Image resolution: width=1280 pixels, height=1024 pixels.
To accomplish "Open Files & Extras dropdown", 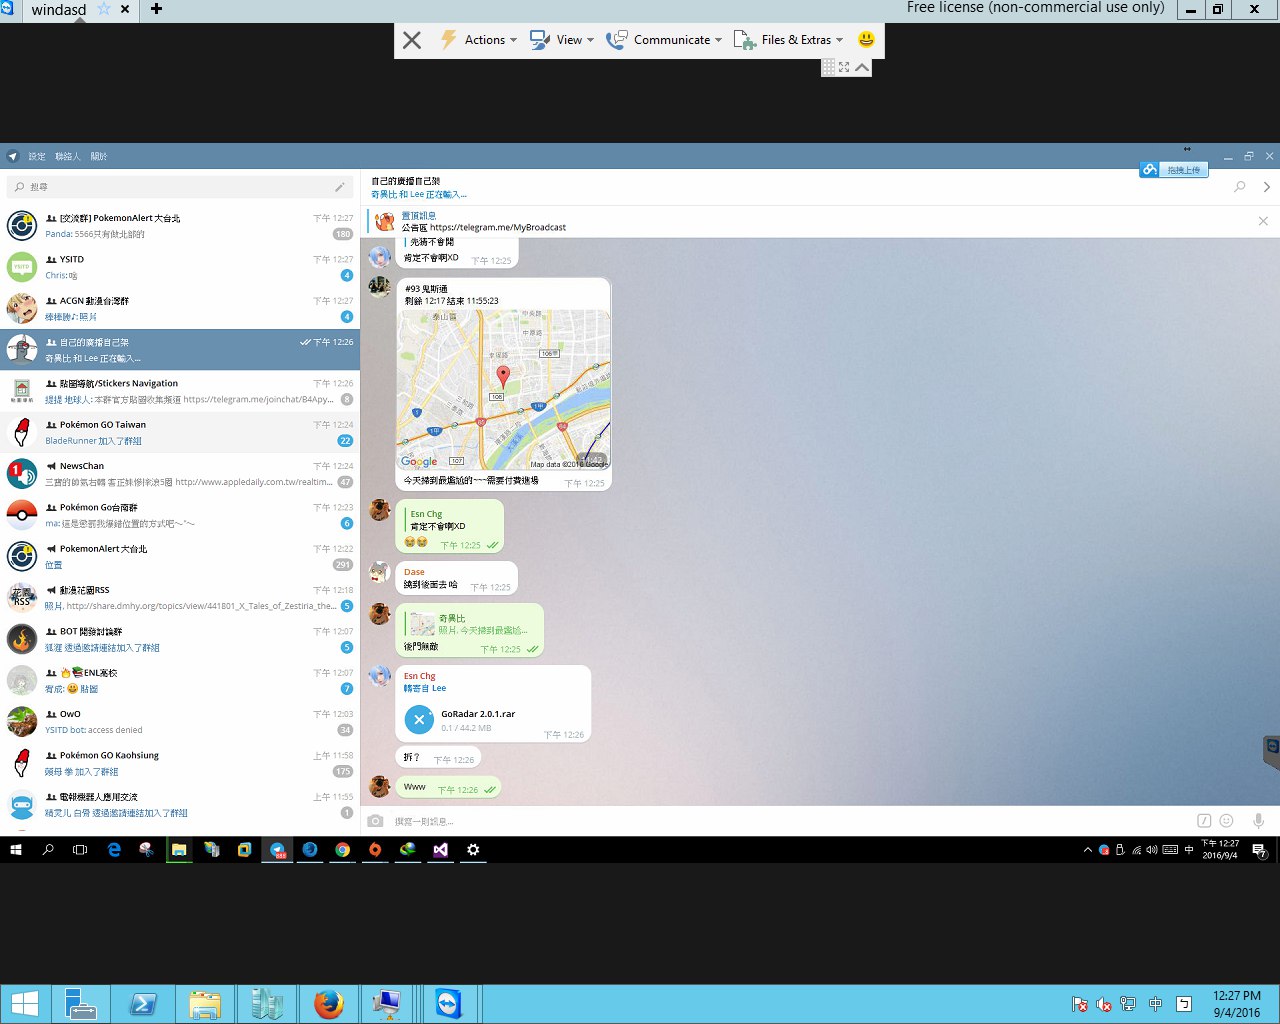I will point(789,40).
